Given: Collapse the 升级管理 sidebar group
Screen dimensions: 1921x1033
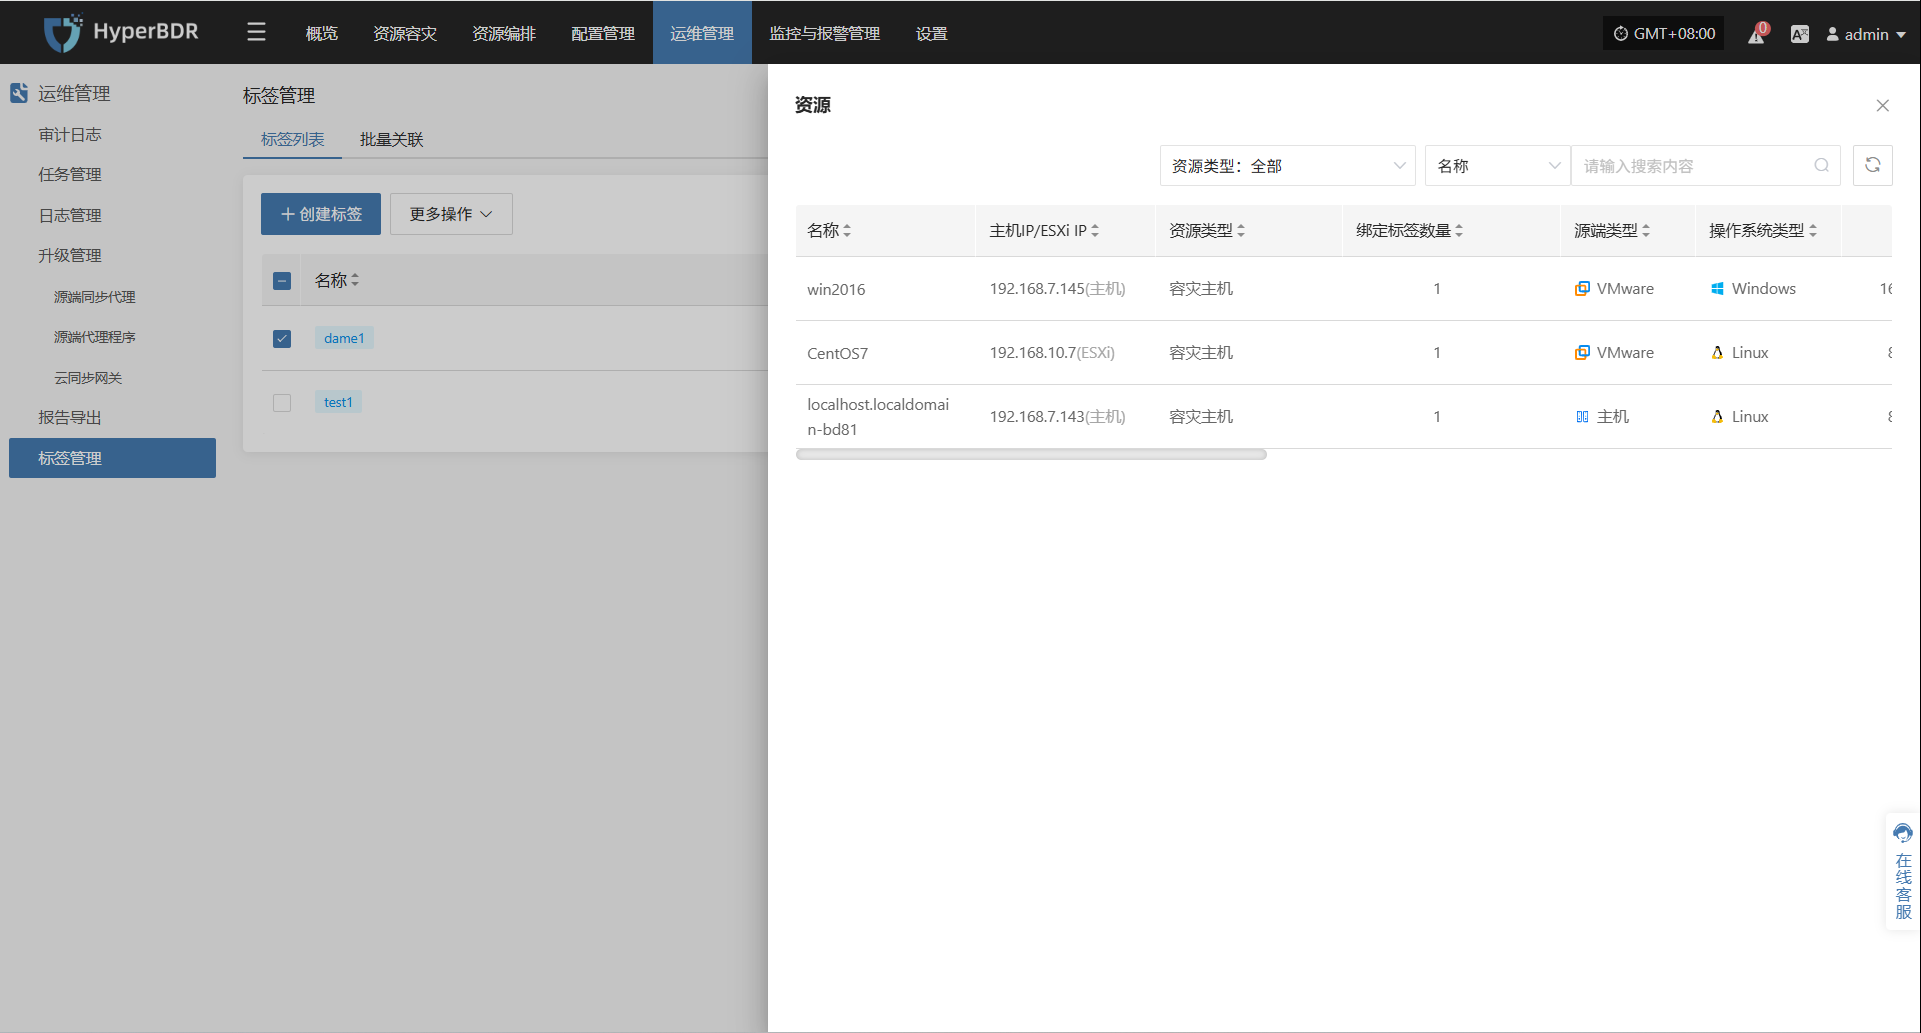Looking at the screenshot, I should click(70, 255).
